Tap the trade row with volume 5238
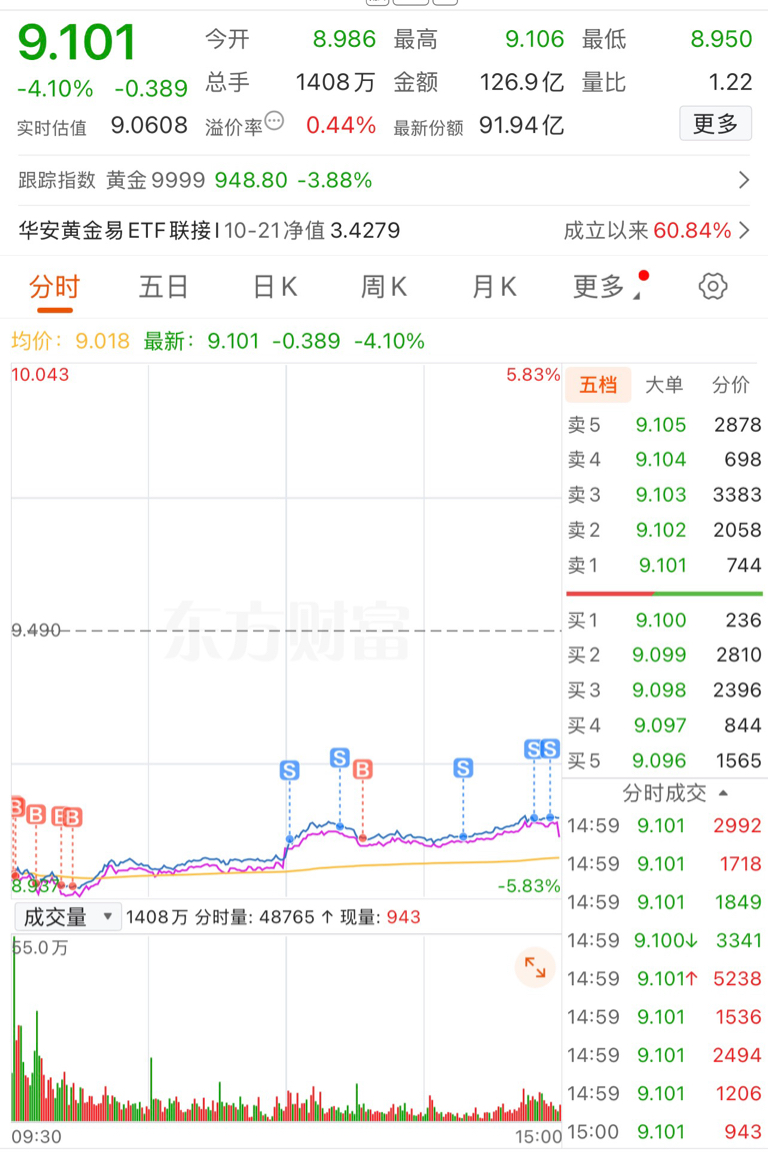Screen dimensions: 768x1157 [664, 978]
